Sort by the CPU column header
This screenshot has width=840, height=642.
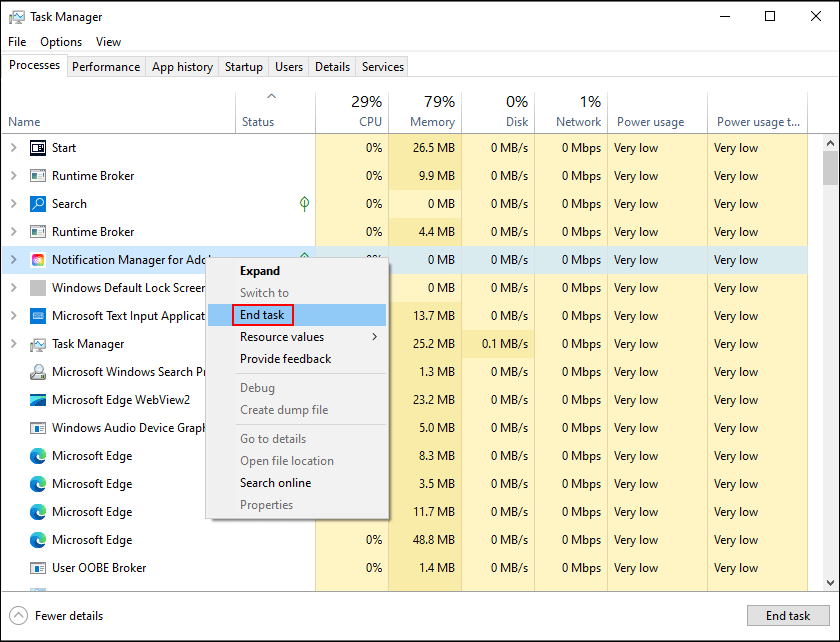pos(352,113)
